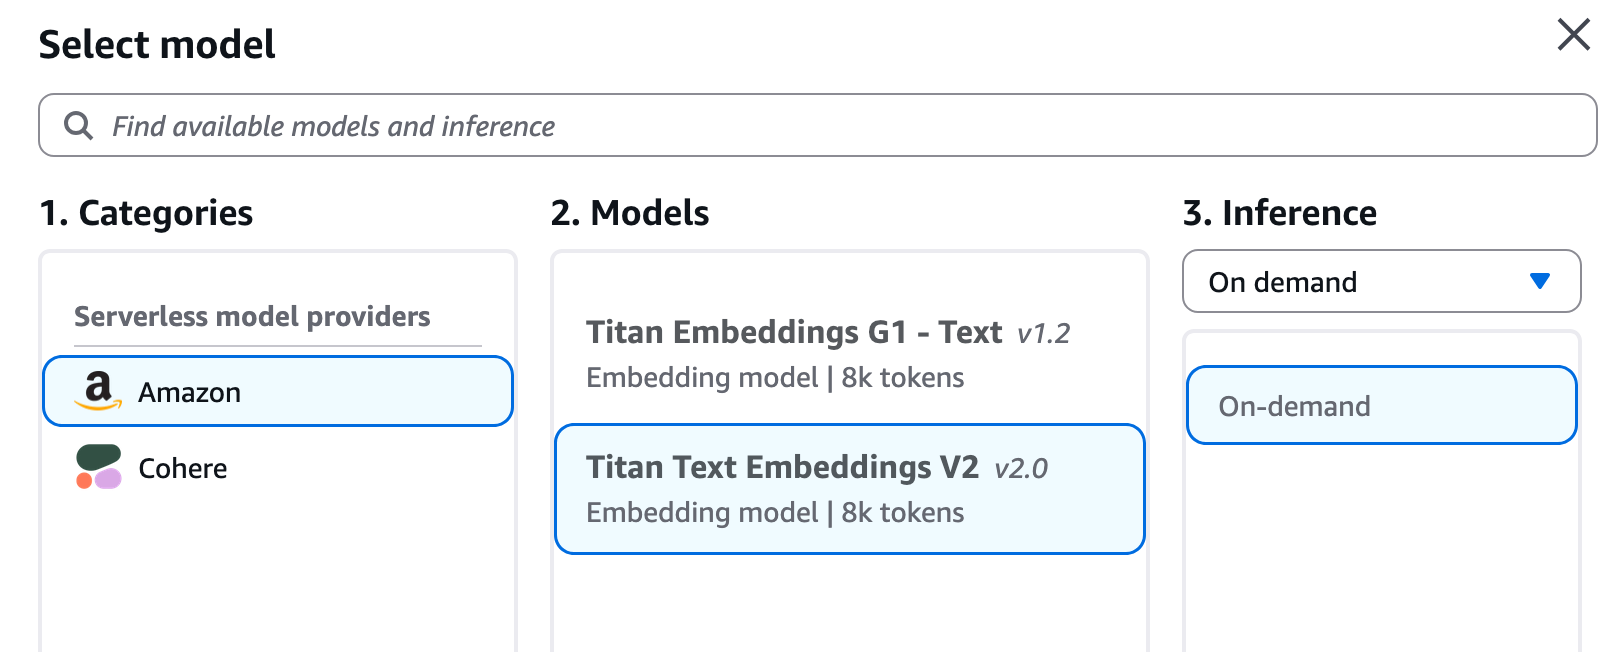Image resolution: width=1624 pixels, height=652 pixels.
Task: Switch selection to Titan Embeddings G1 - Text
Action: [x=849, y=352]
